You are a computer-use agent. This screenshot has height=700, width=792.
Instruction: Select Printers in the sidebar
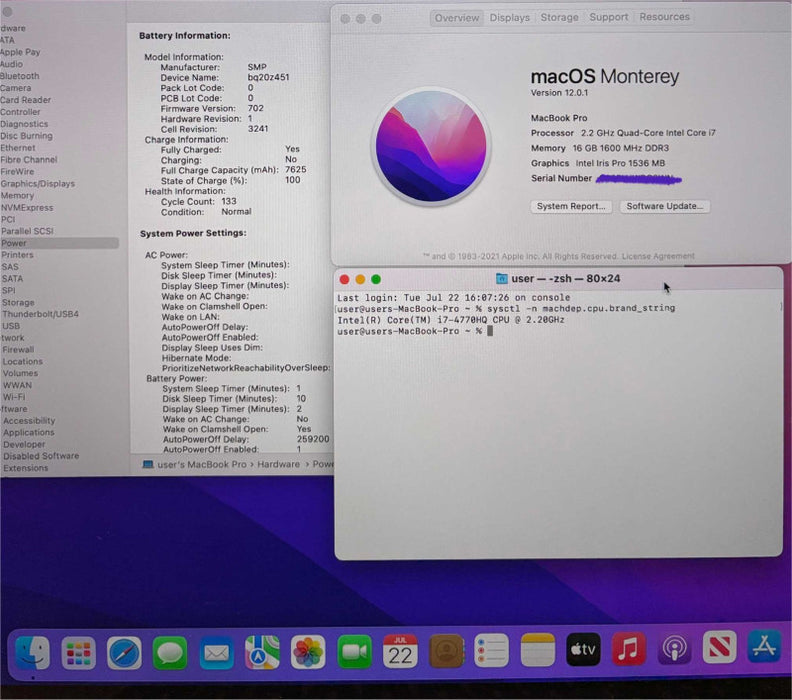point(17,255)
